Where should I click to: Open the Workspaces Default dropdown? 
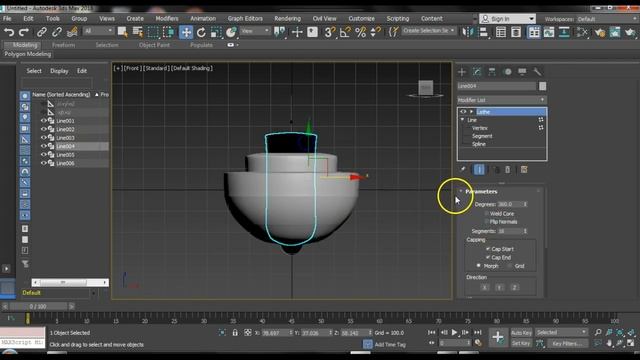click(x=606, y=19)
